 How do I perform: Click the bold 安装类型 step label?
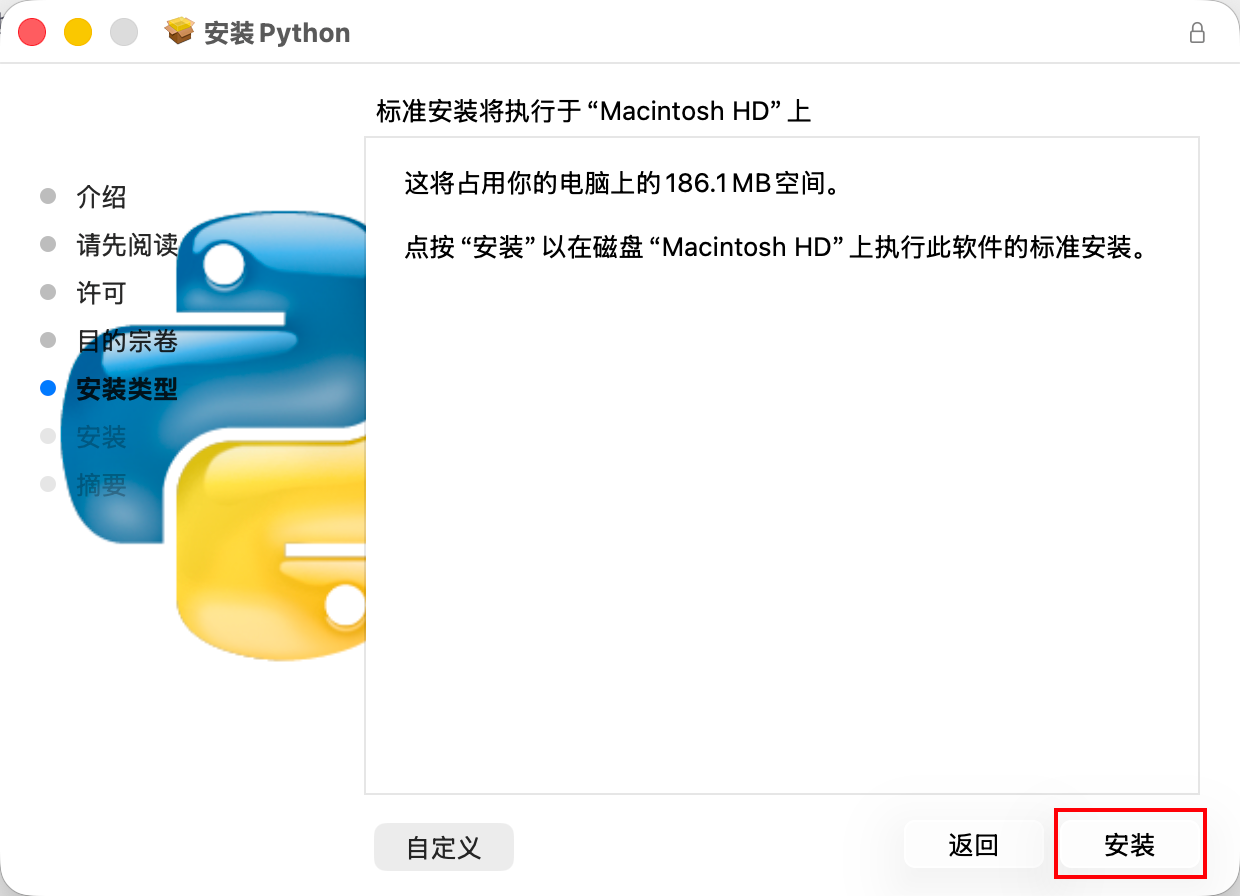click(x=128, y=389)
